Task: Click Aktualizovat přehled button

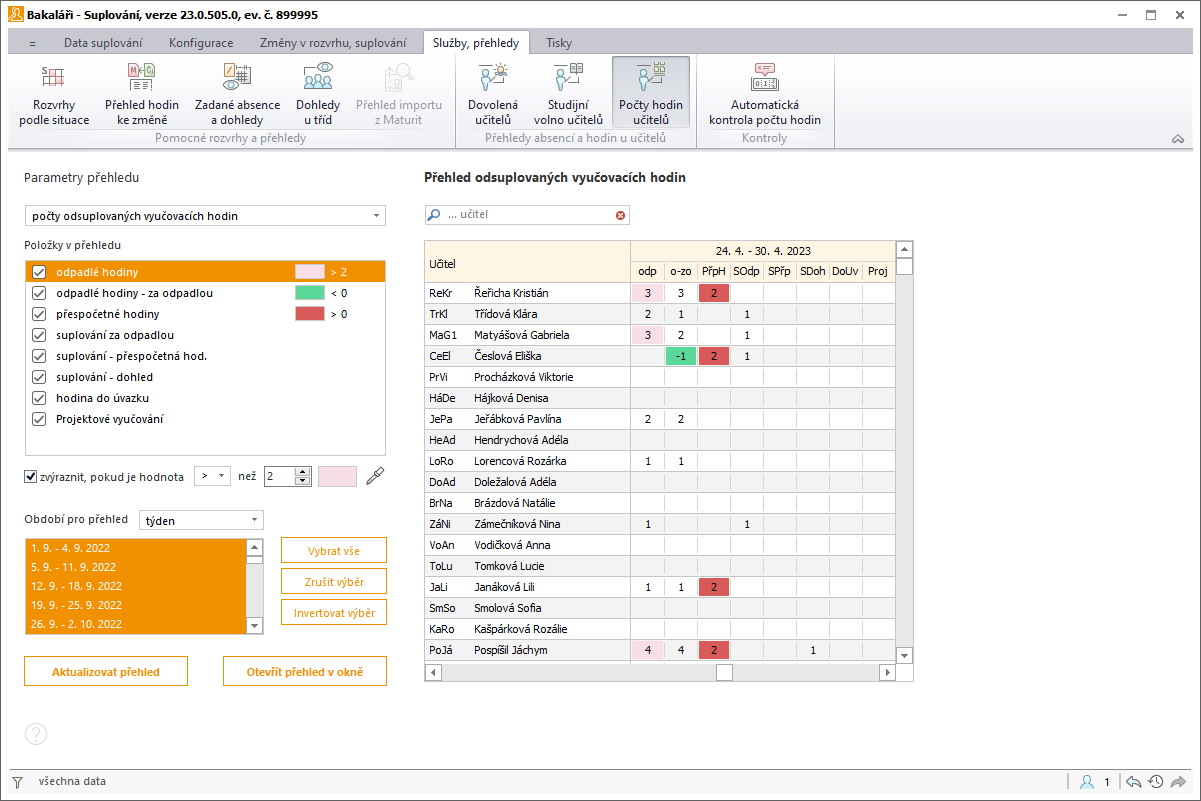Action: coord(106,672)
